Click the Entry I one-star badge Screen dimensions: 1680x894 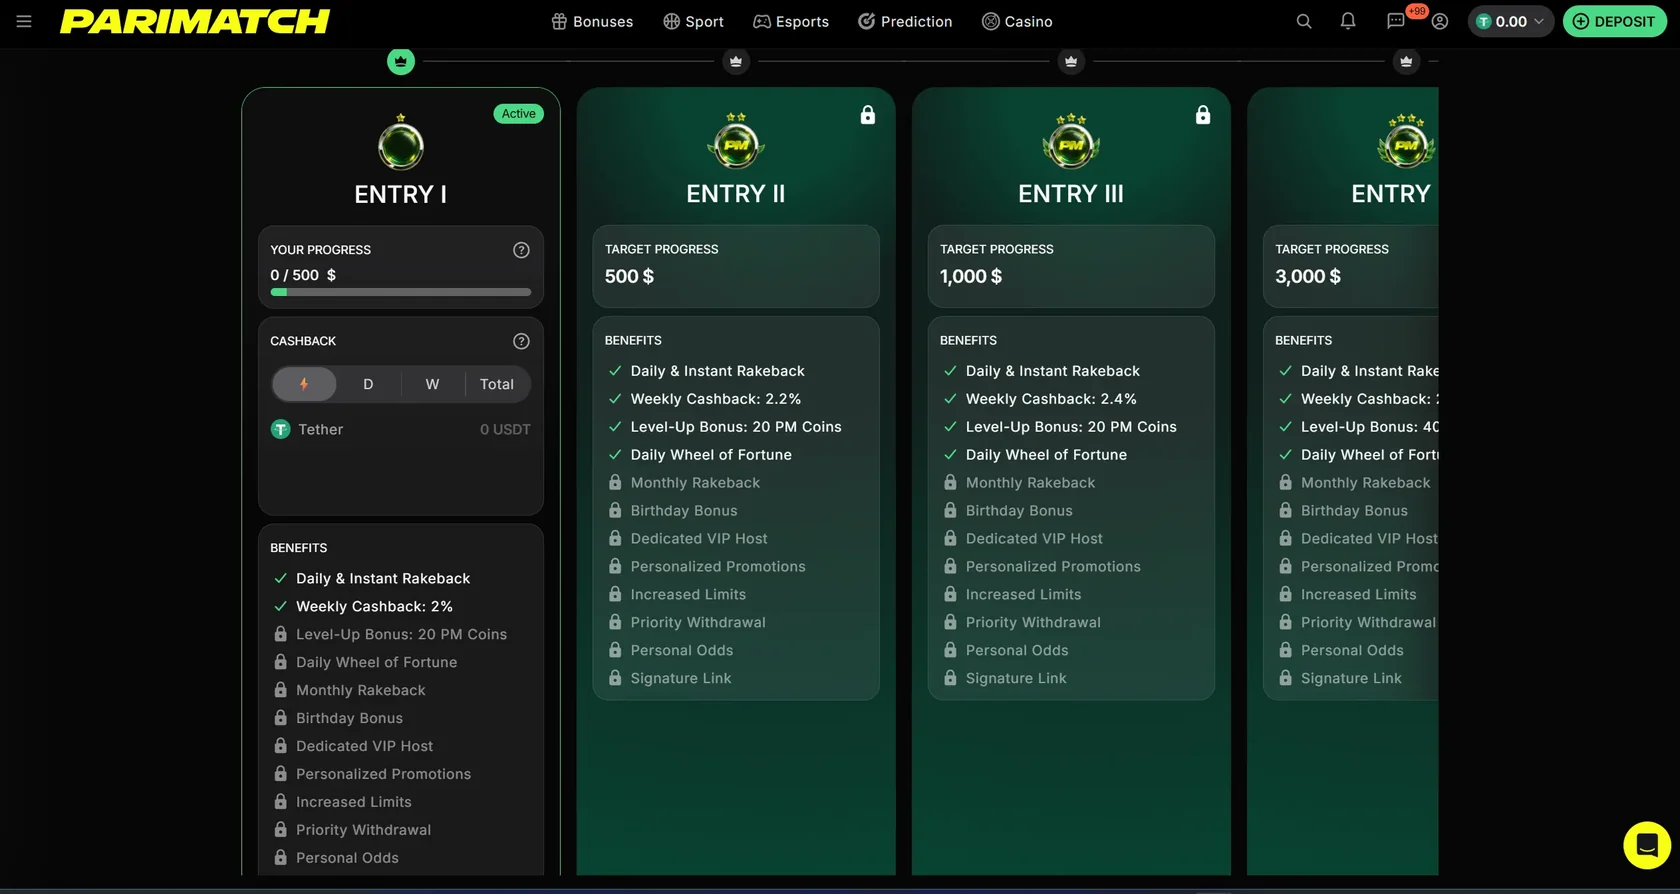pyautogui.click(x=401, y=143)
